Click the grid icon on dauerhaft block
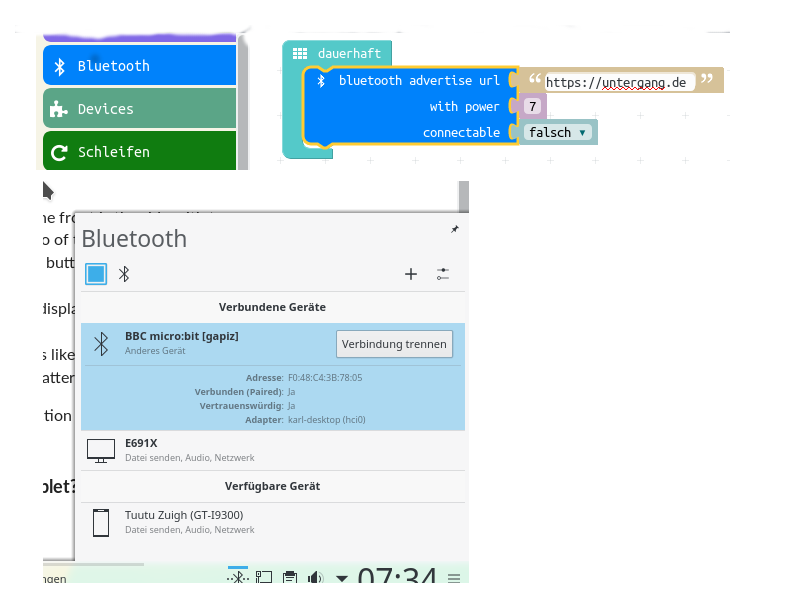 [299, 53]
